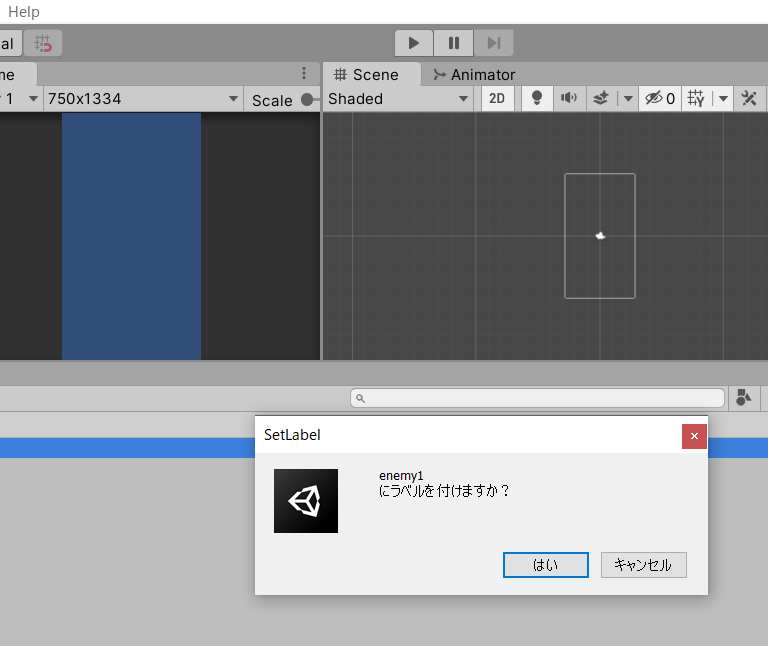Screen dimensions: 768x646
Task: Toggle scene effects with the skybox icon
Action: tap(601, 99)
